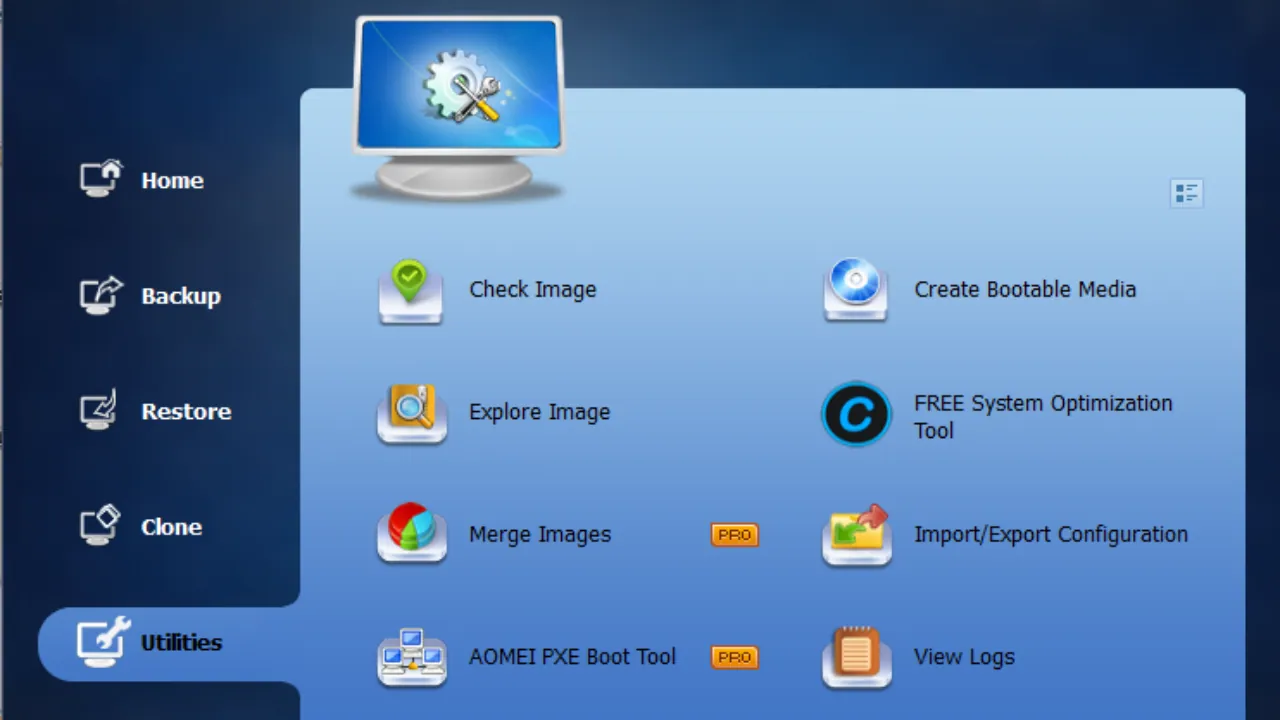Select the AOMEI PXE Boot Tool text
Screen dimensions: 1280x720
click(573, 657)
